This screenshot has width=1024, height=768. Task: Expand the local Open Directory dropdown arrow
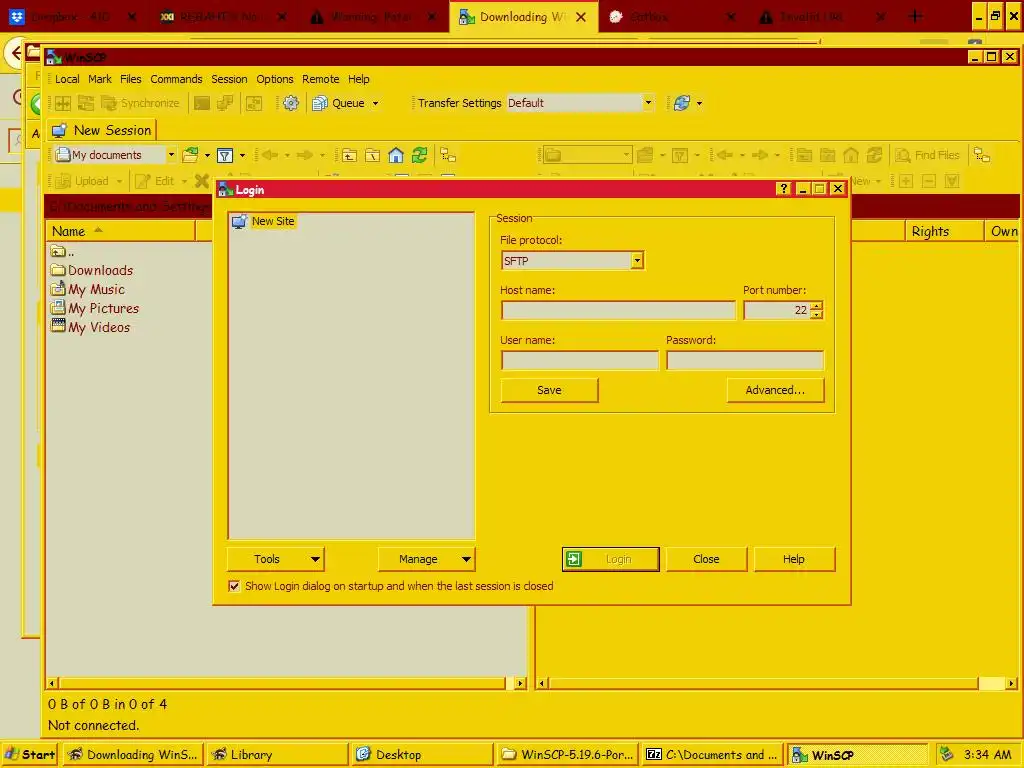pos(207,155)
